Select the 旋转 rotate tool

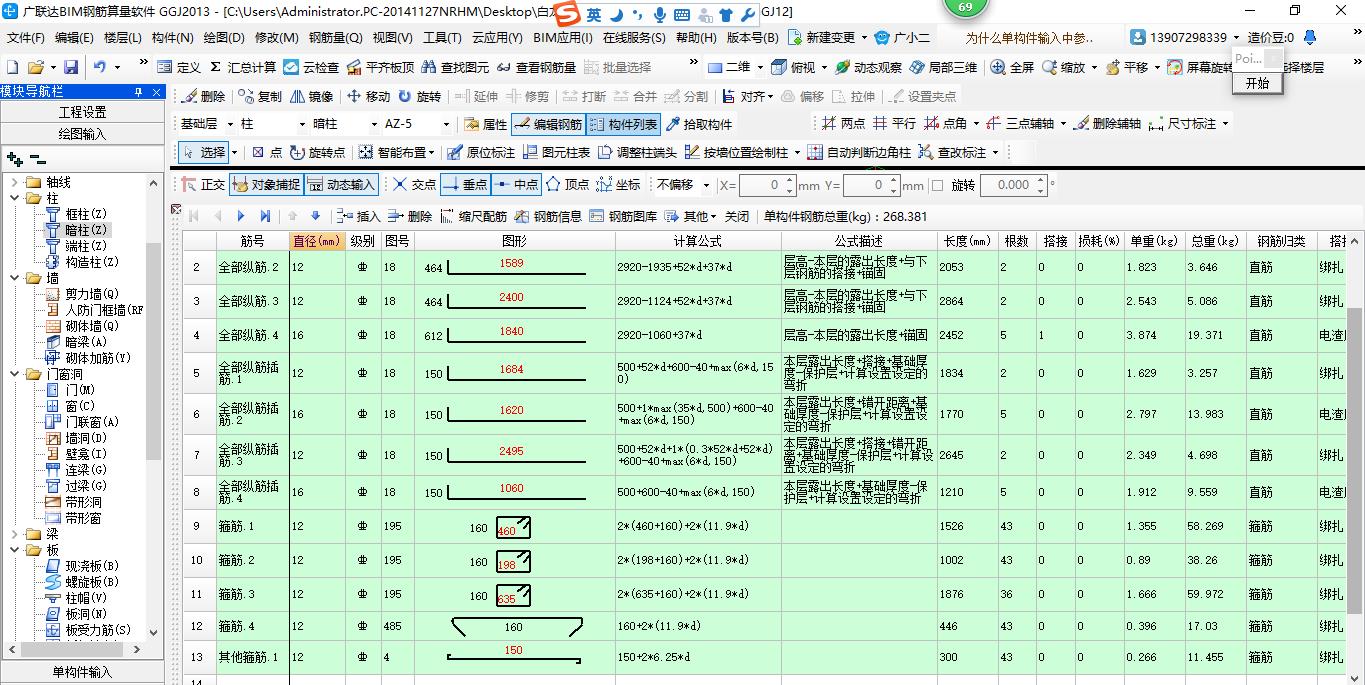419,96
